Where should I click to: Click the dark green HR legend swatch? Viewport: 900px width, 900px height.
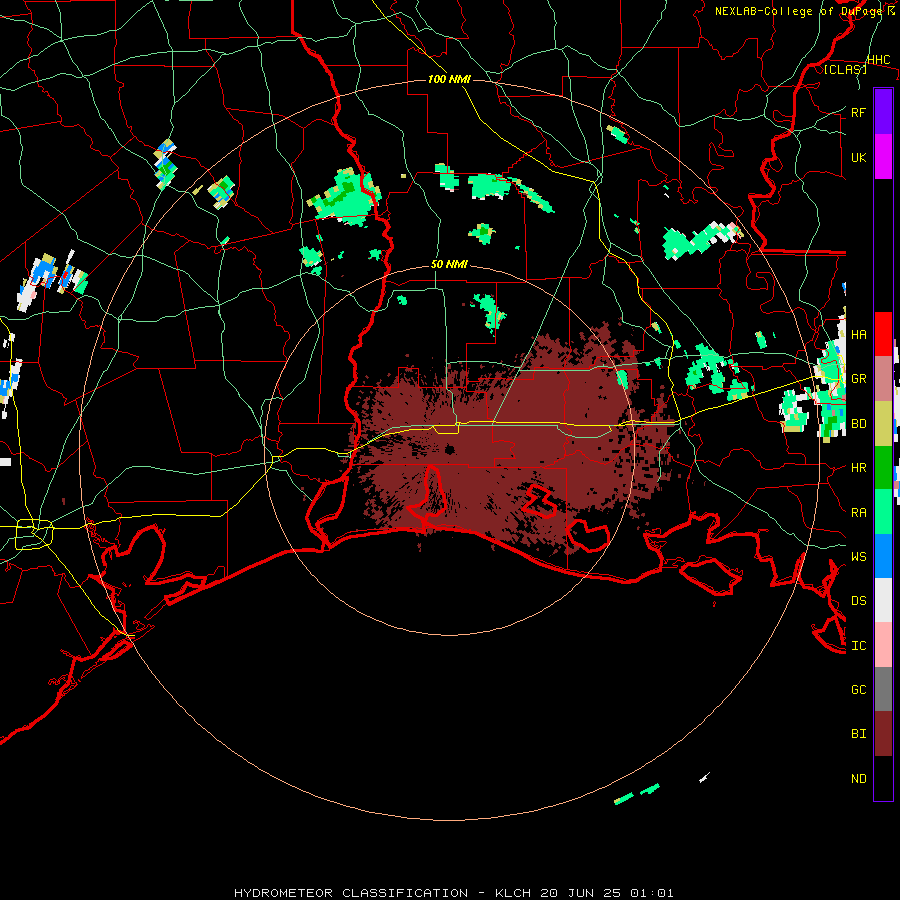click(x=883, y=468)
